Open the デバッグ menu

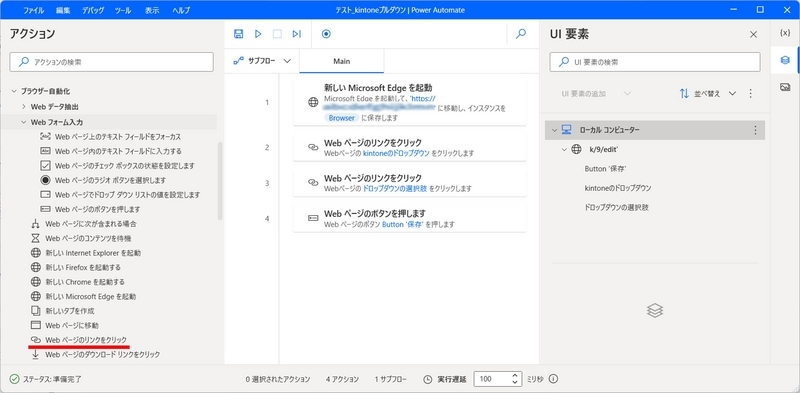pos(93,10)
